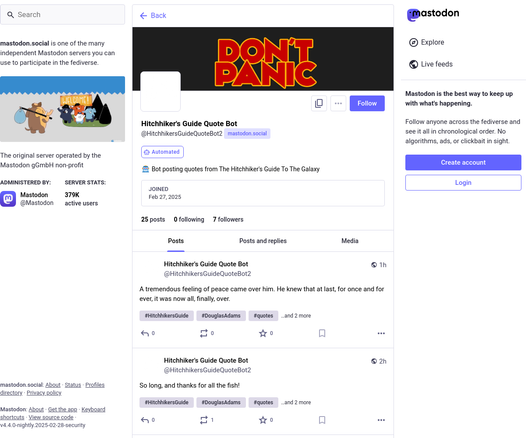
Task: Boost the peace quote post
Action: (x=204, y=333)
